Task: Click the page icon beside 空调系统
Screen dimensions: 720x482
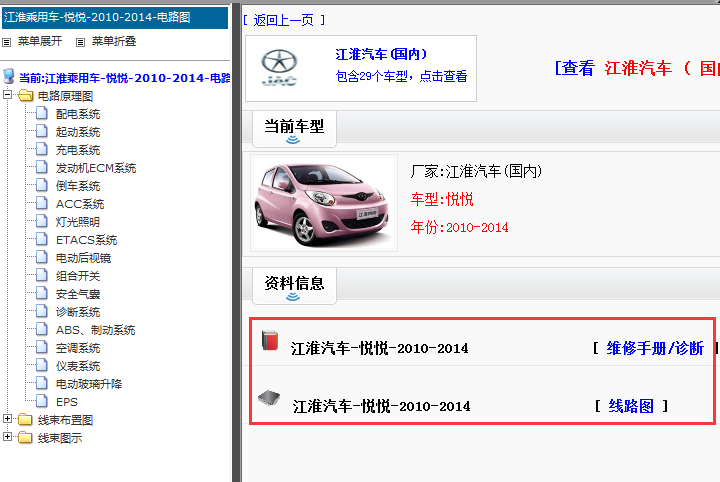Action: coord(42,347)
